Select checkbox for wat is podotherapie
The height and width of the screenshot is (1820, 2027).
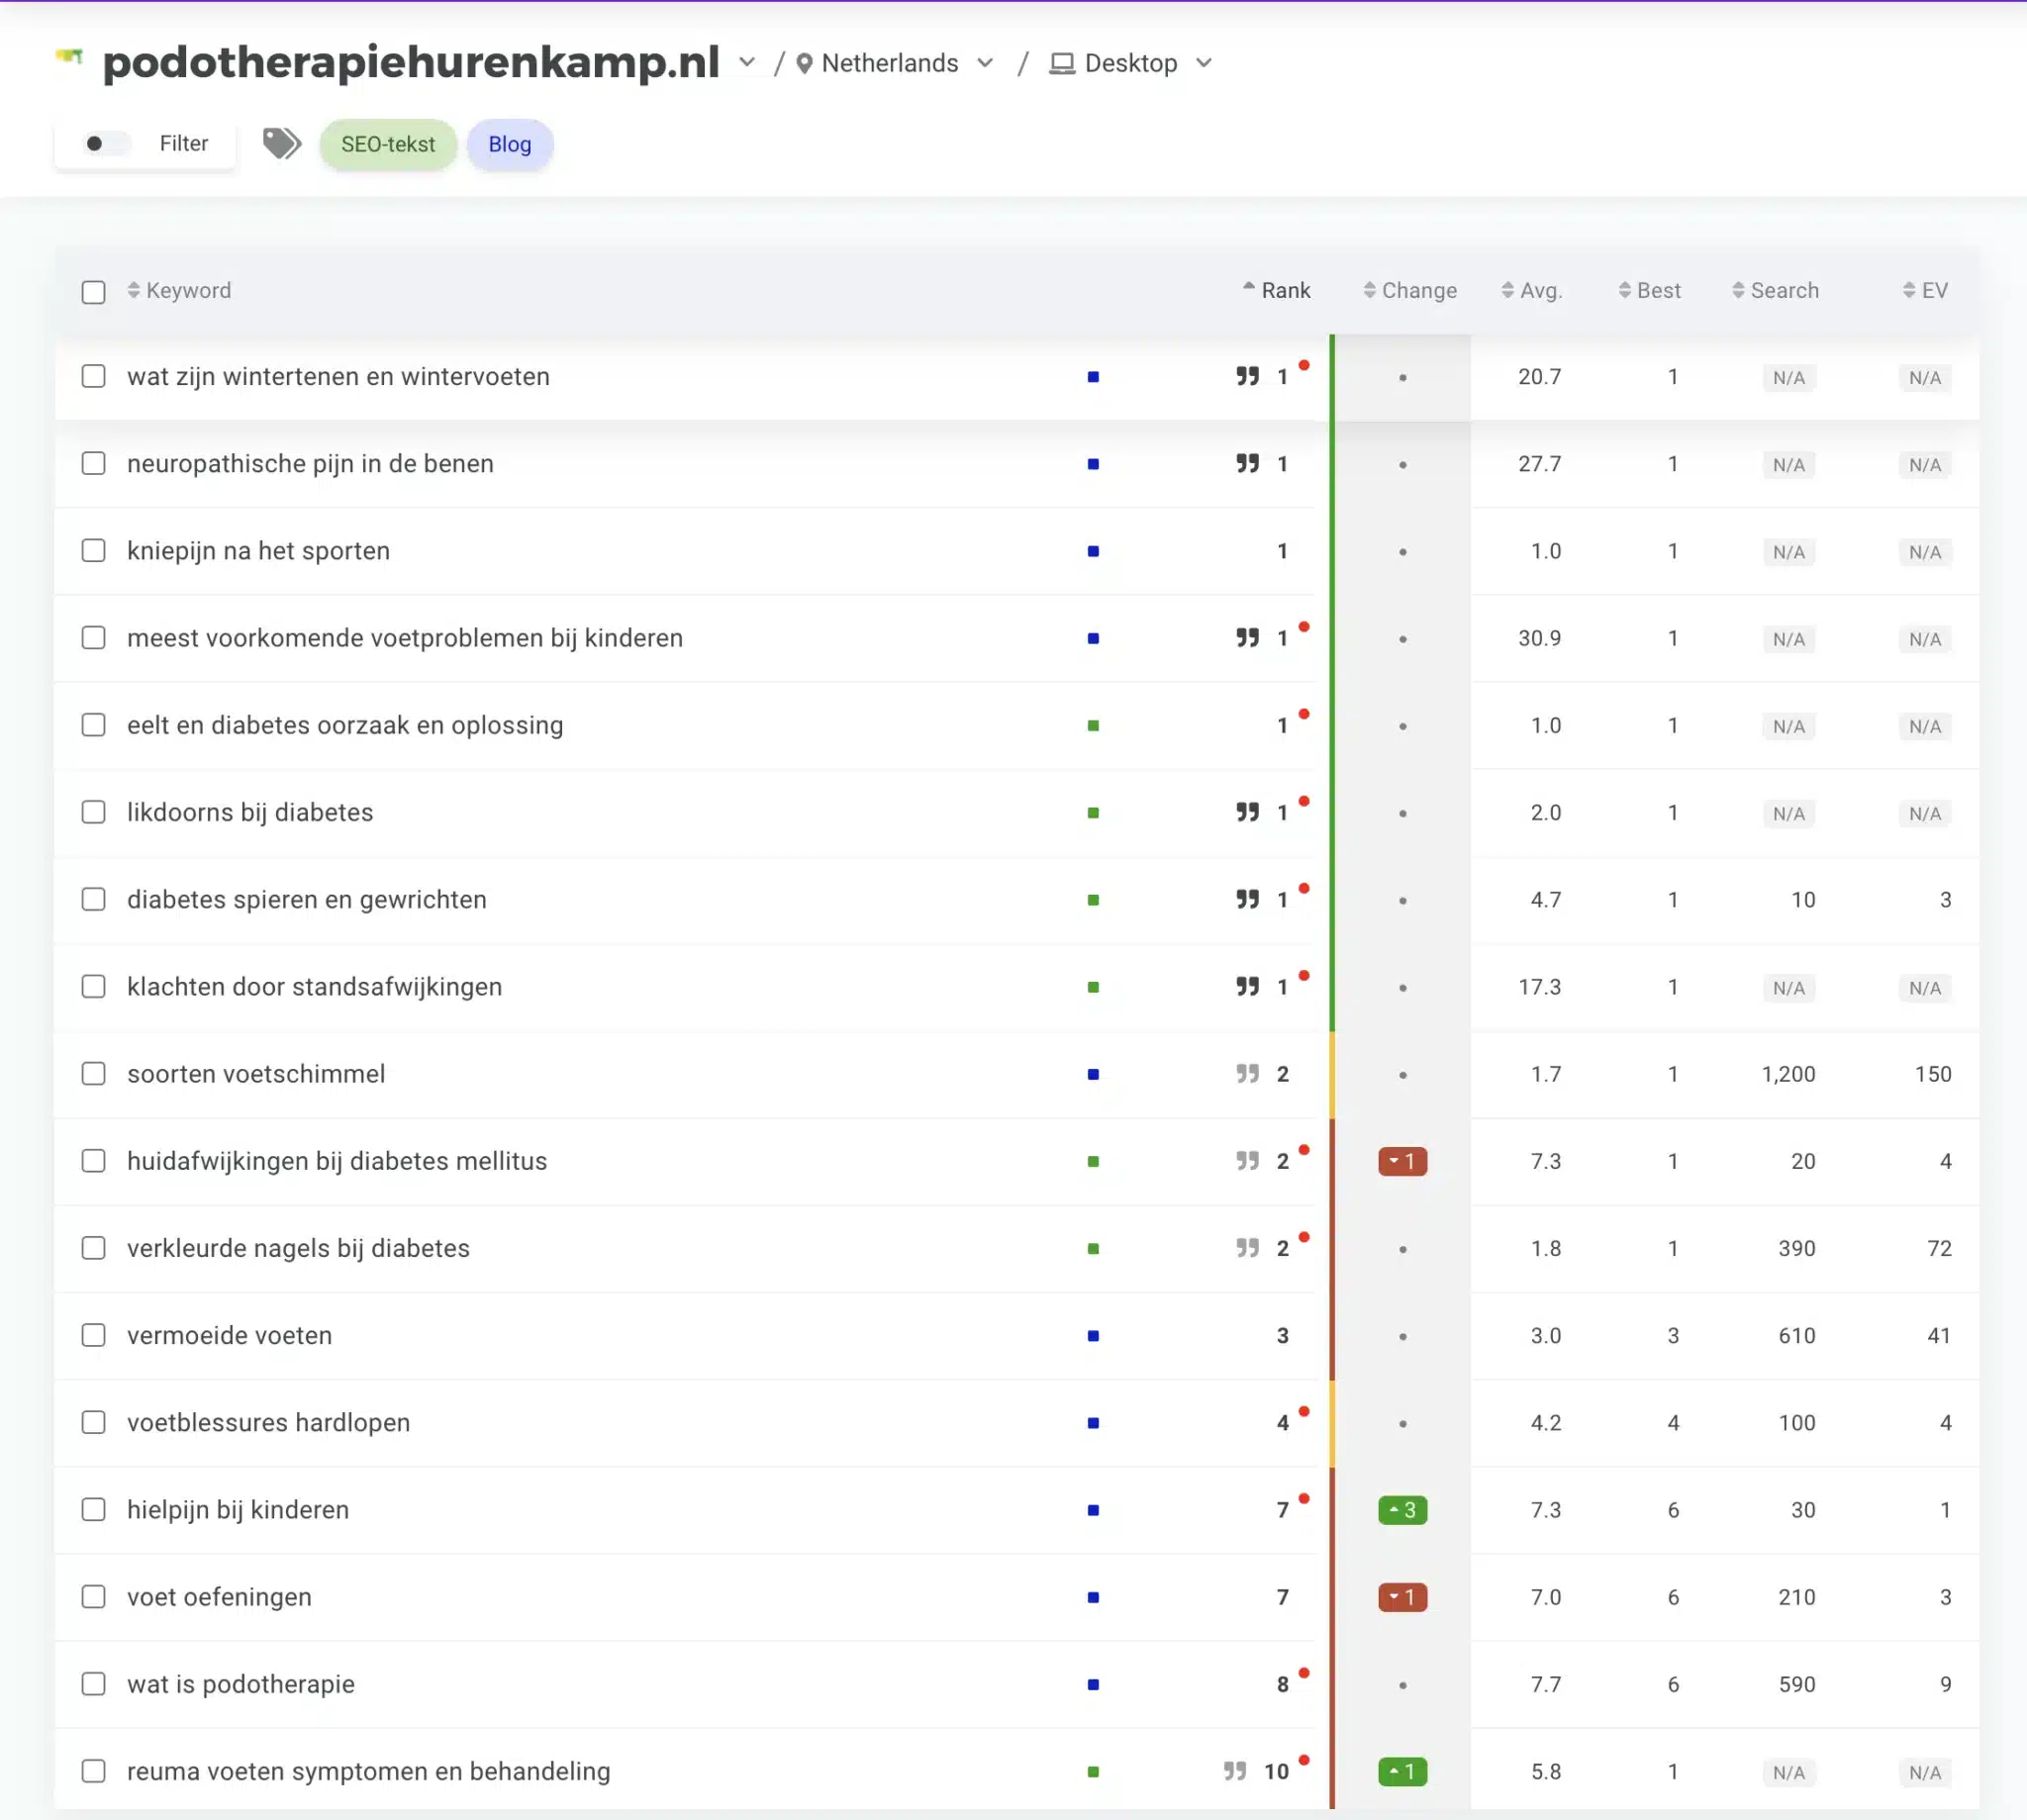(93, 1684)
